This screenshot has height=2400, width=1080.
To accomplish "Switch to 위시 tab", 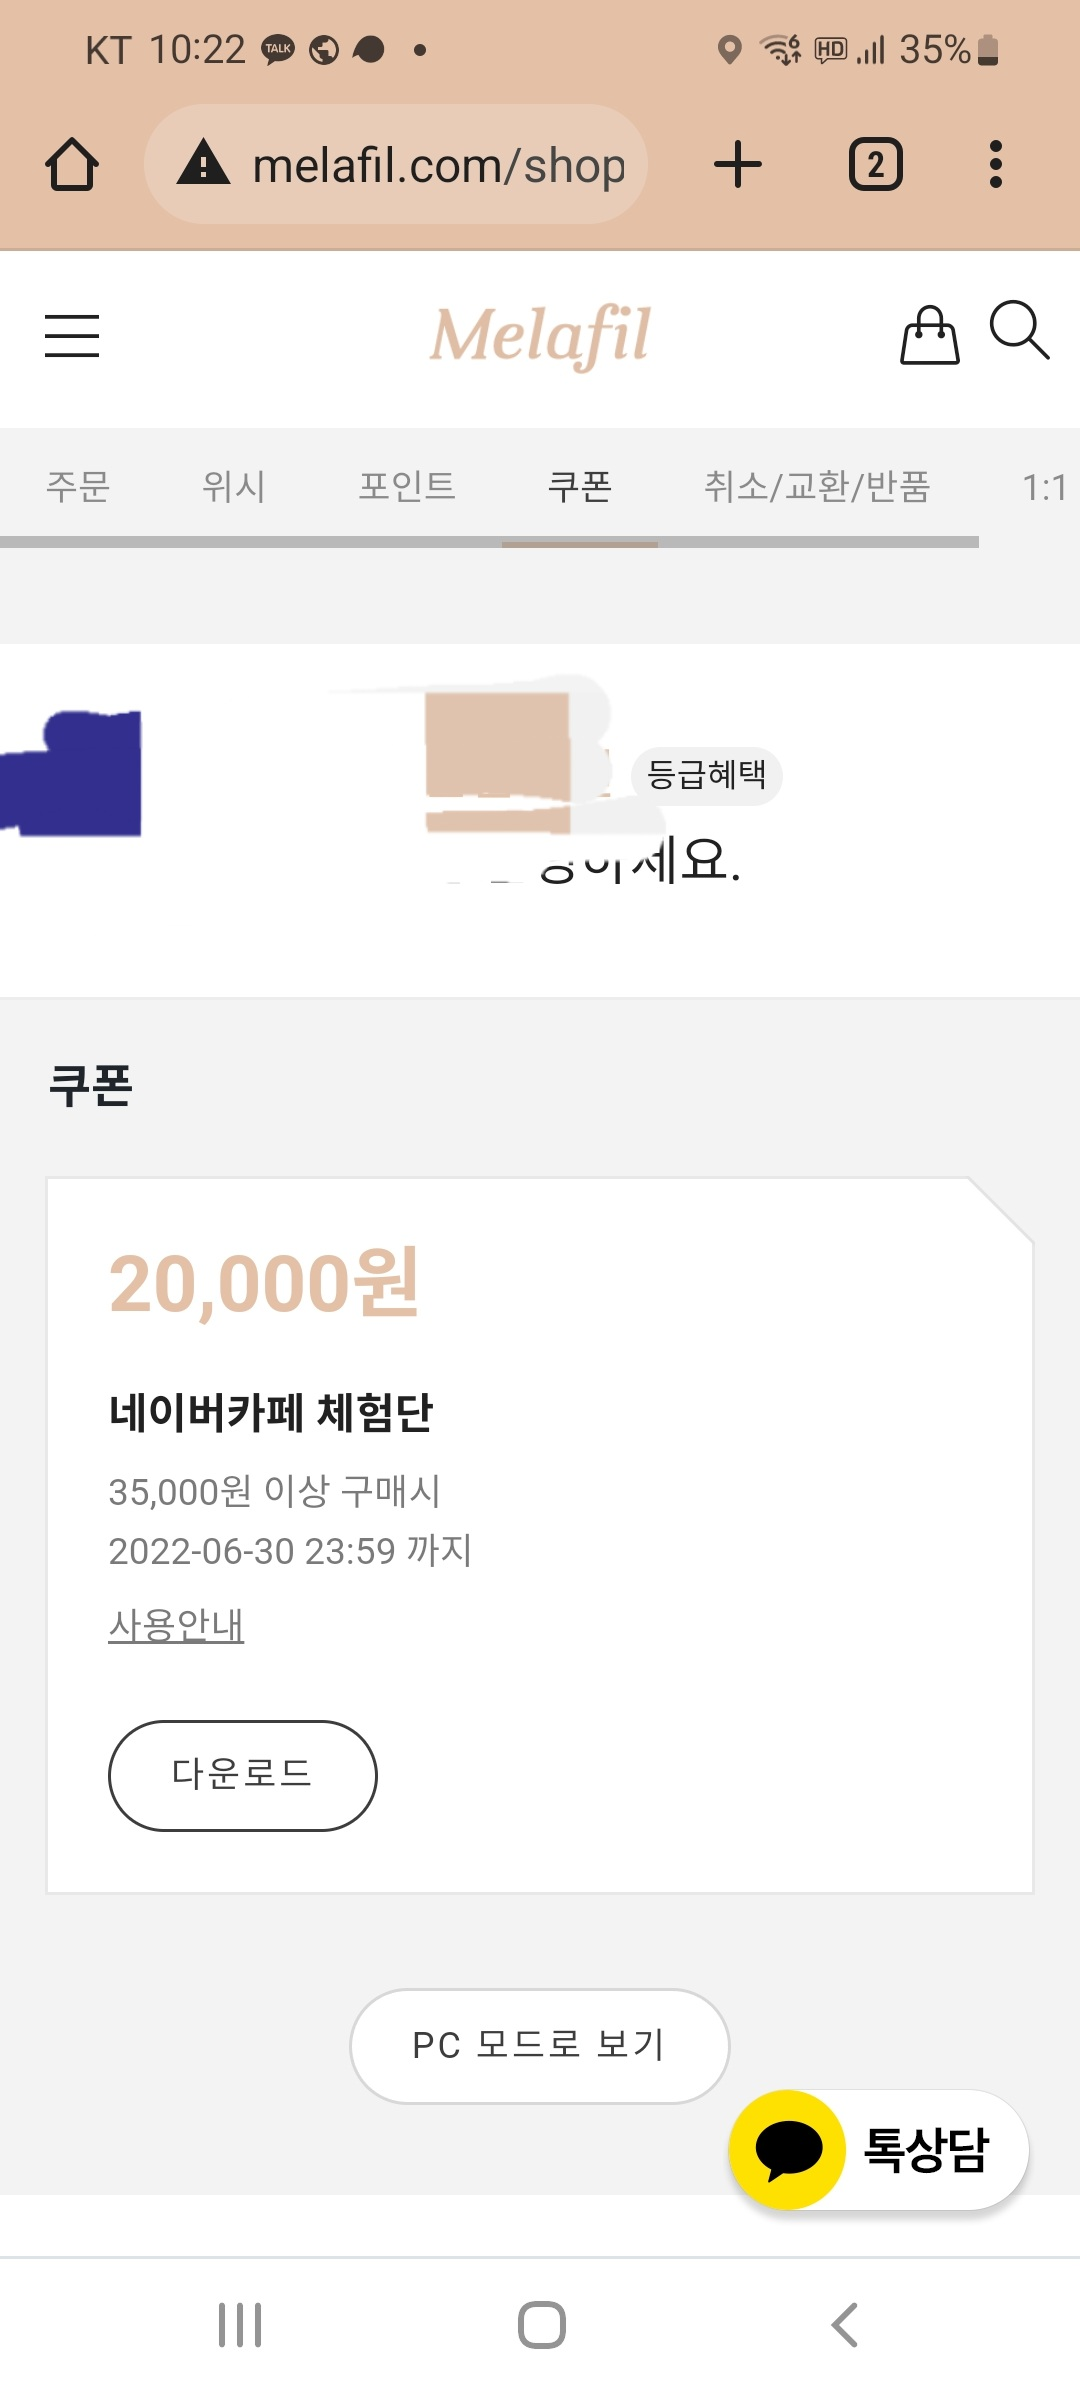I will (x=234, y=487).
